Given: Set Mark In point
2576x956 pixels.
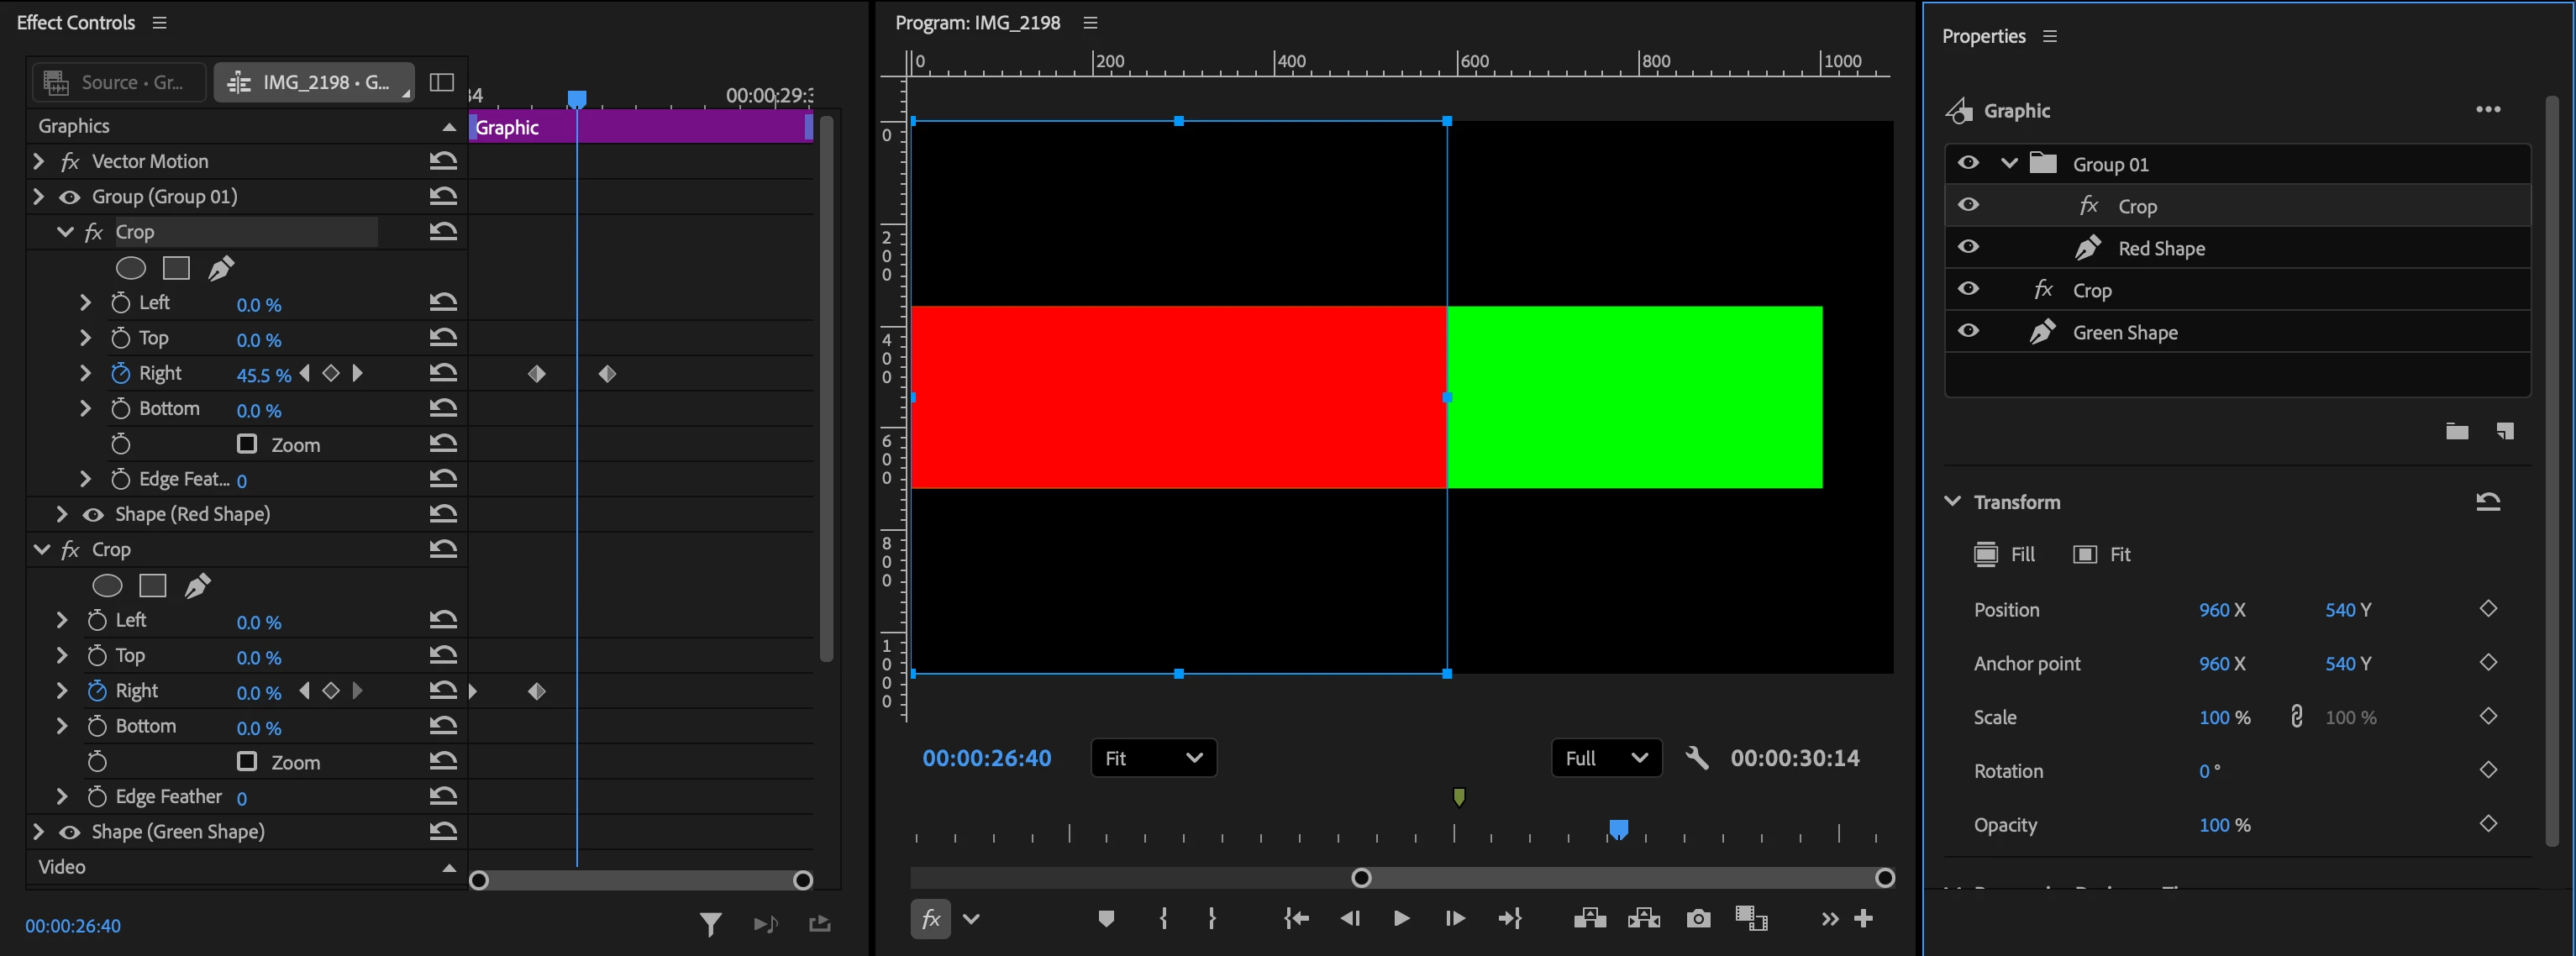Looking at the screenshot, I should pos(1163,919).
